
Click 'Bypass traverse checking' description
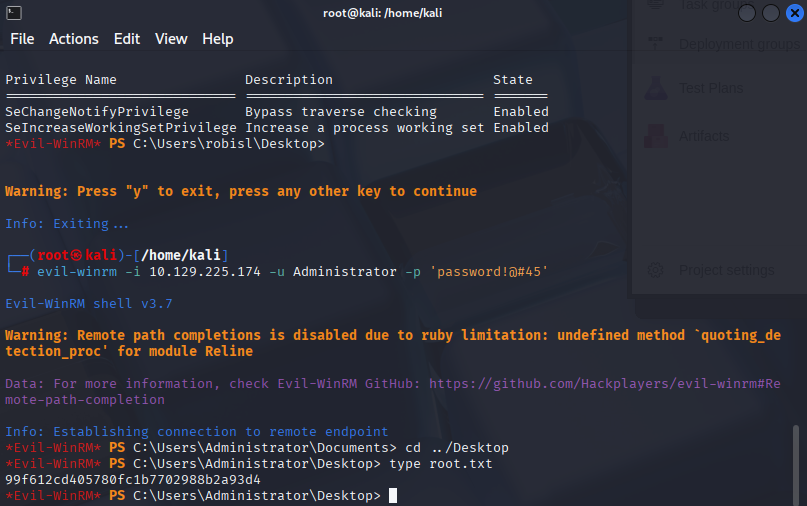[x=341, y=112]
